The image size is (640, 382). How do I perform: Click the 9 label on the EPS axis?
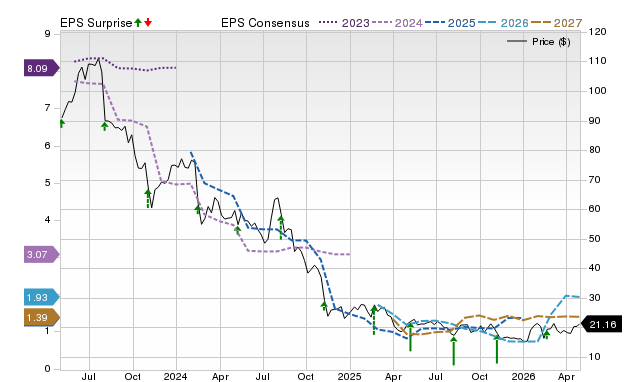click(47, 34)
